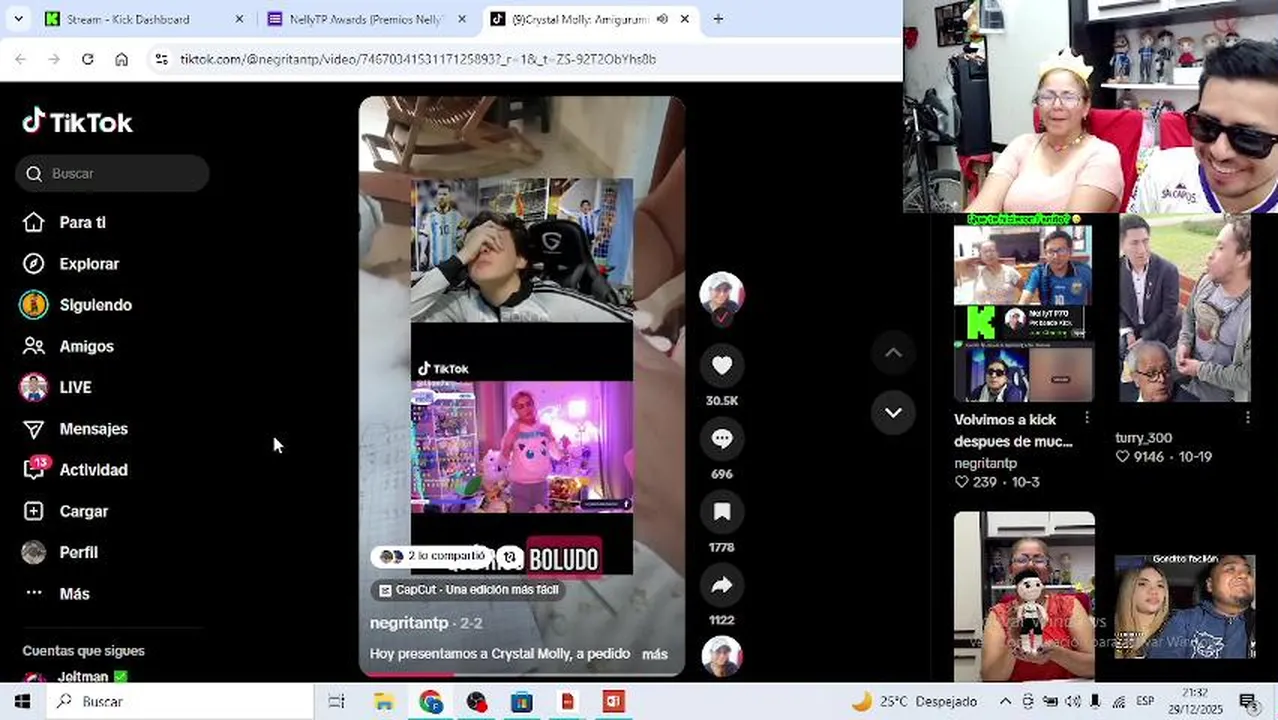The width and height of the screenshot is (1278, 720).
Task: Click the repost icon beside '2 lo compartió'
Action: coord(509,557)
